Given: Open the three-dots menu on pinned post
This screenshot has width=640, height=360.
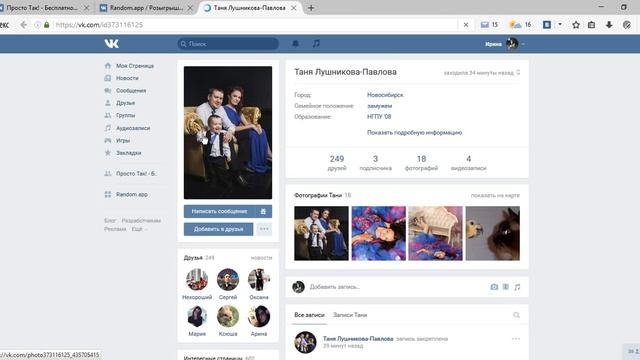Looking at the screenshot, I should [516, 339].
